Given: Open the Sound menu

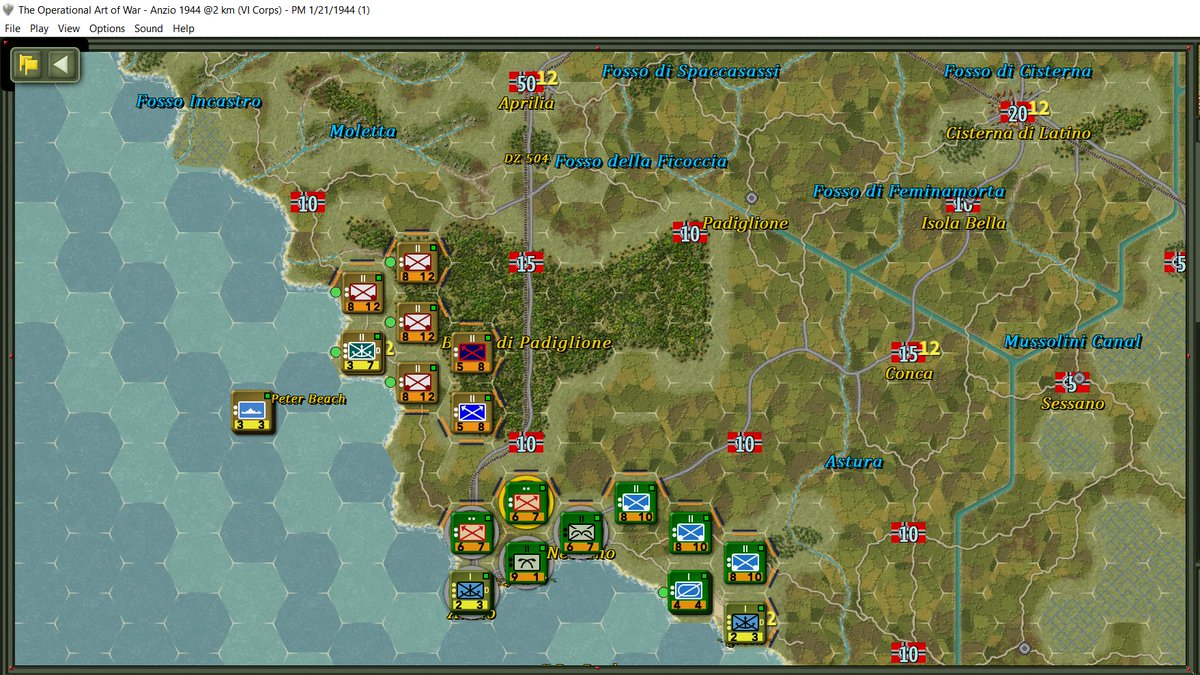Looking at the screenshot, I should [149, 28].
